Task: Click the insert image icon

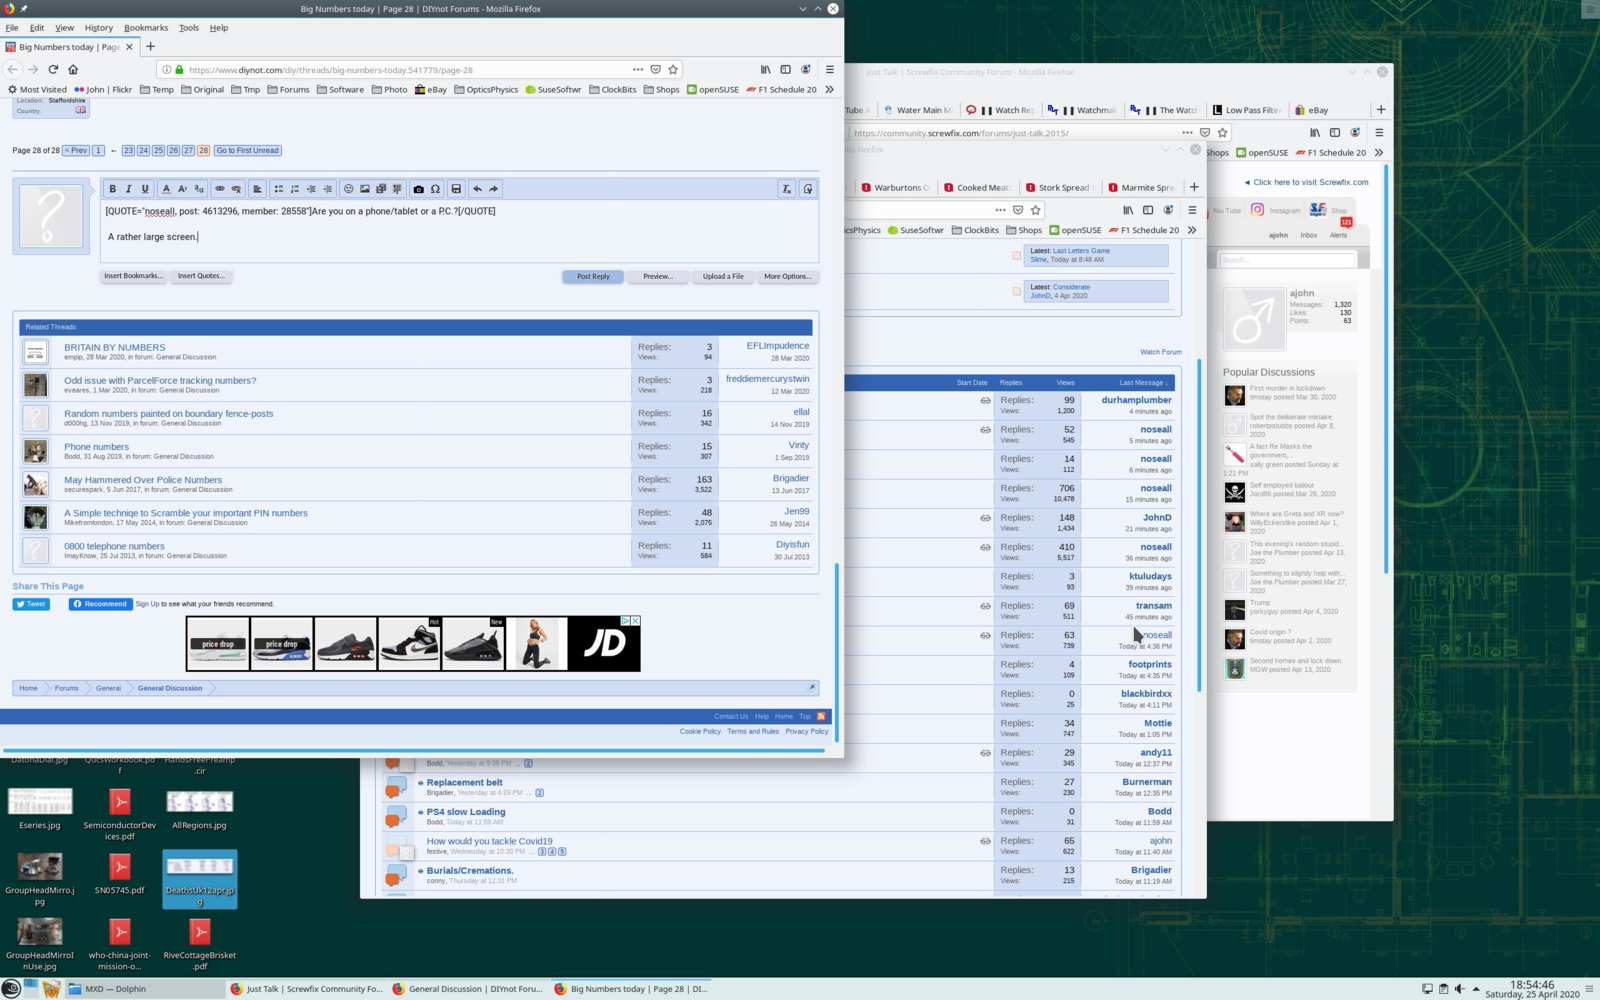Action: 365,189
